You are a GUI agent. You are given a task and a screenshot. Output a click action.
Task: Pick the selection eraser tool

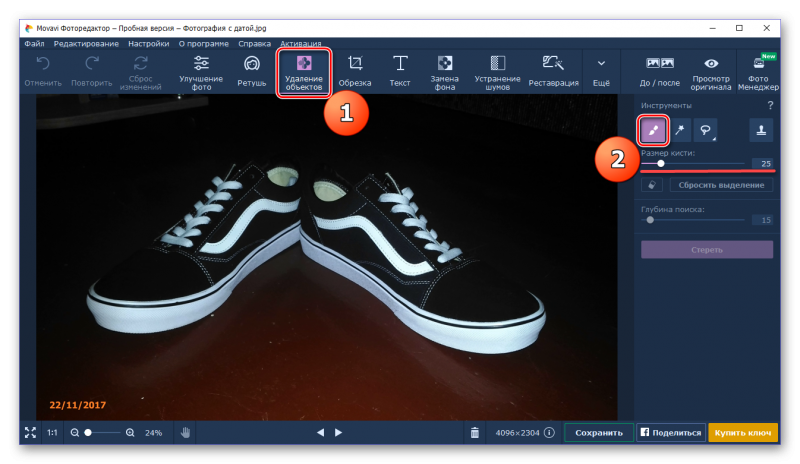pos(652,185)
